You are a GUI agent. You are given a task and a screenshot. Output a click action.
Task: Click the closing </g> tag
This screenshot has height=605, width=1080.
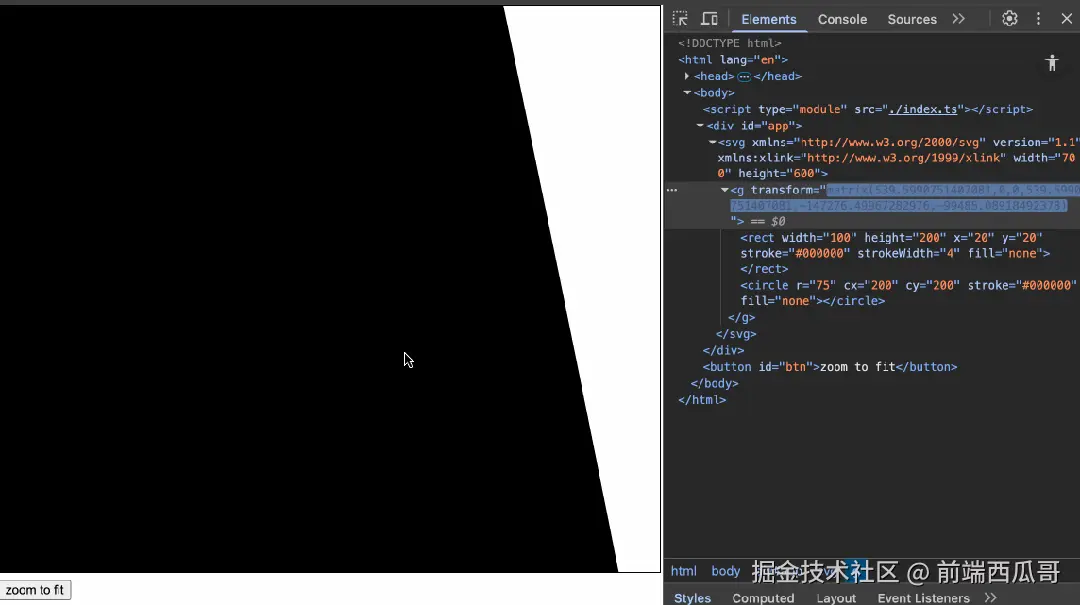coord(741,318)
